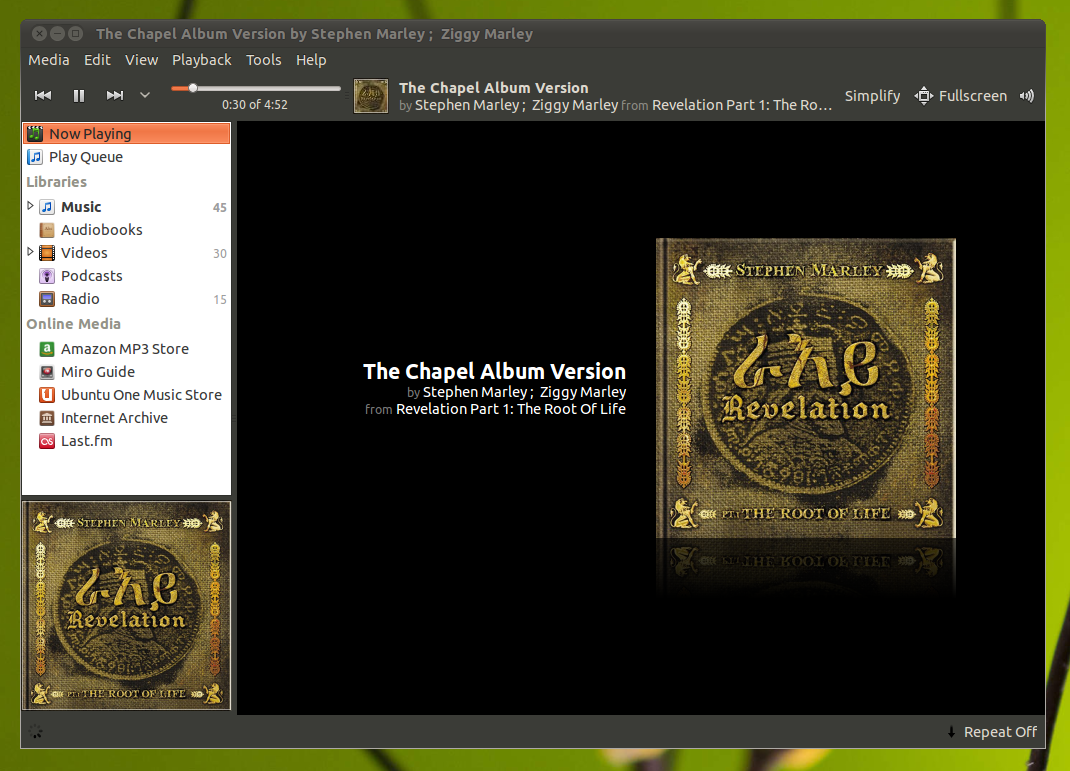
Task: Open Last.fm label
Action: (x=87, y=441)
